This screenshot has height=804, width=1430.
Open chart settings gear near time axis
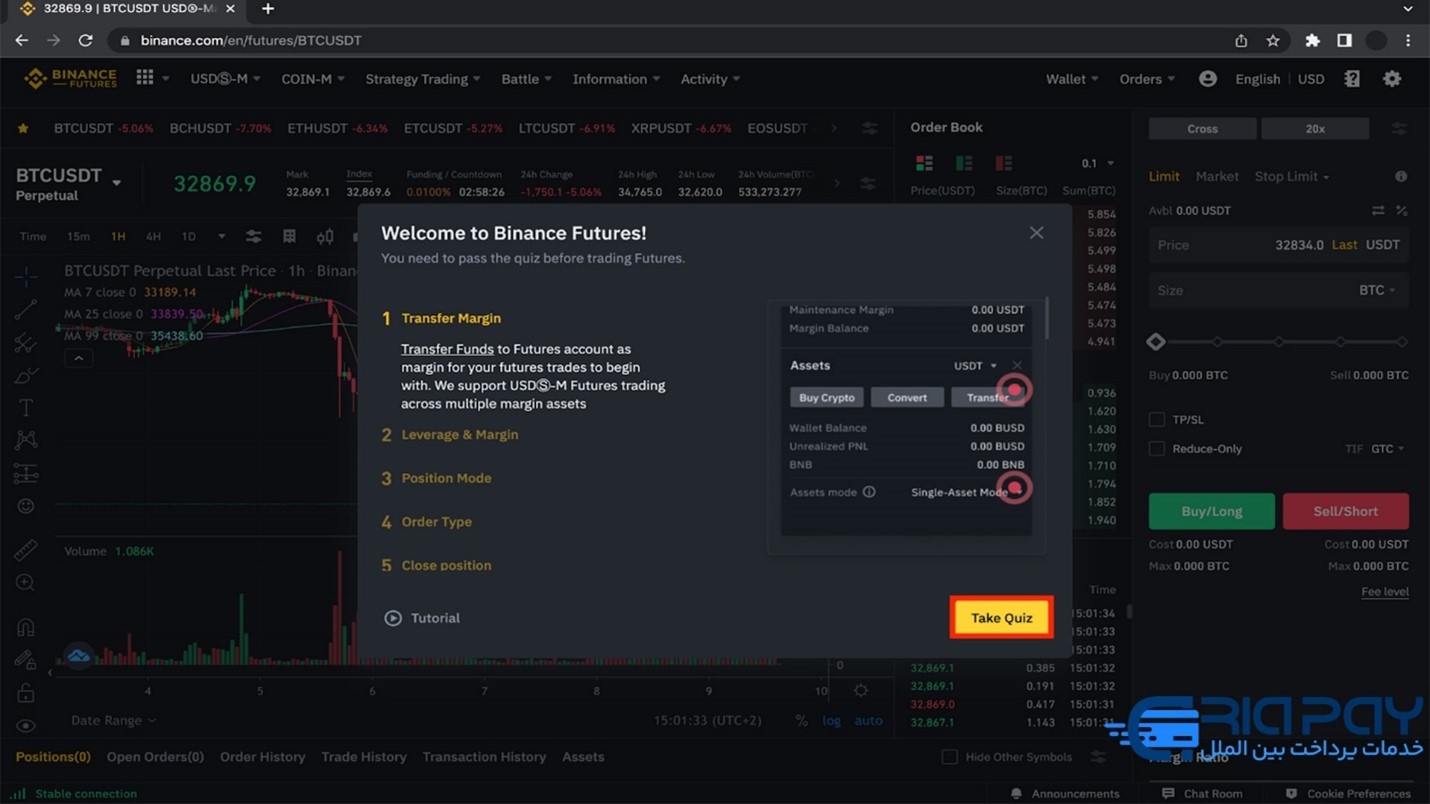860,691
